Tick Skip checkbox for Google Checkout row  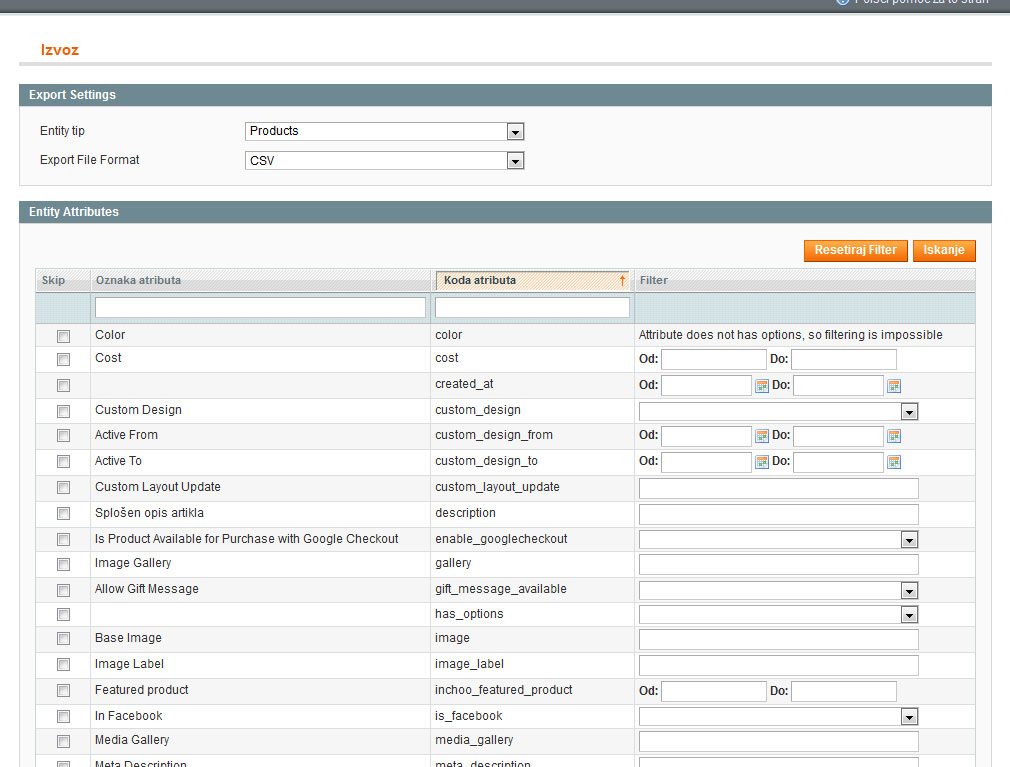[63, 539]
